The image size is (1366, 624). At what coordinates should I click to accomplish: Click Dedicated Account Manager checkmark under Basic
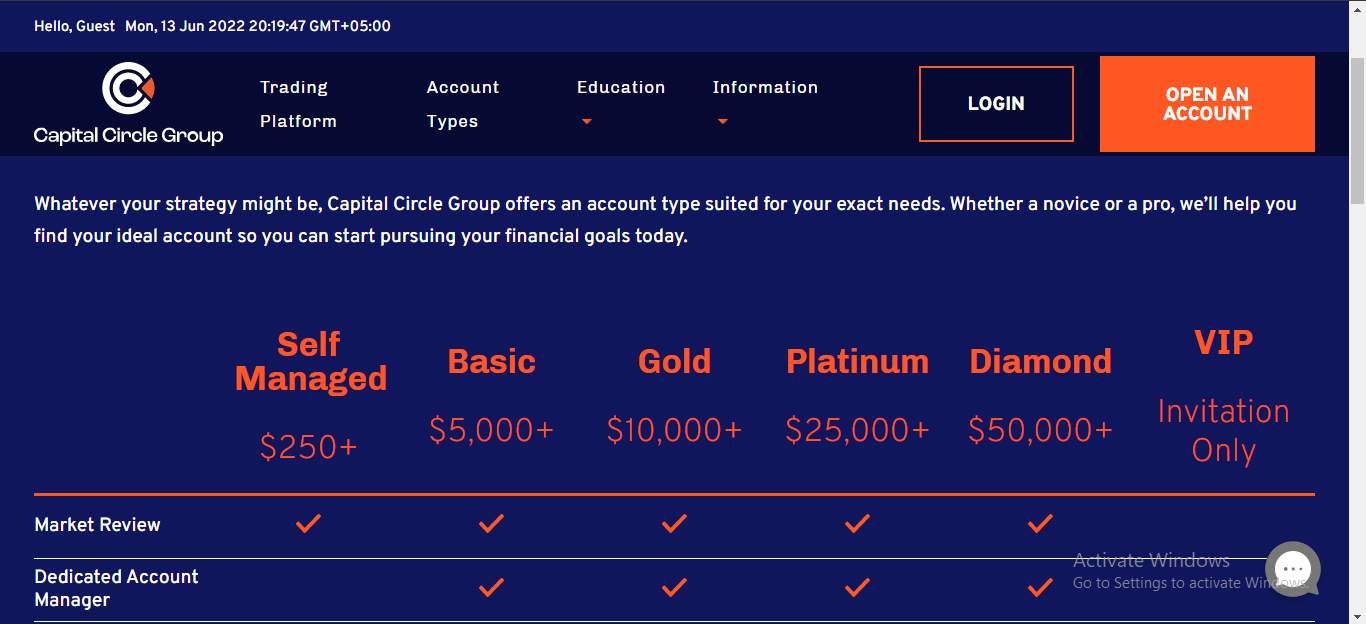[491, 587]
